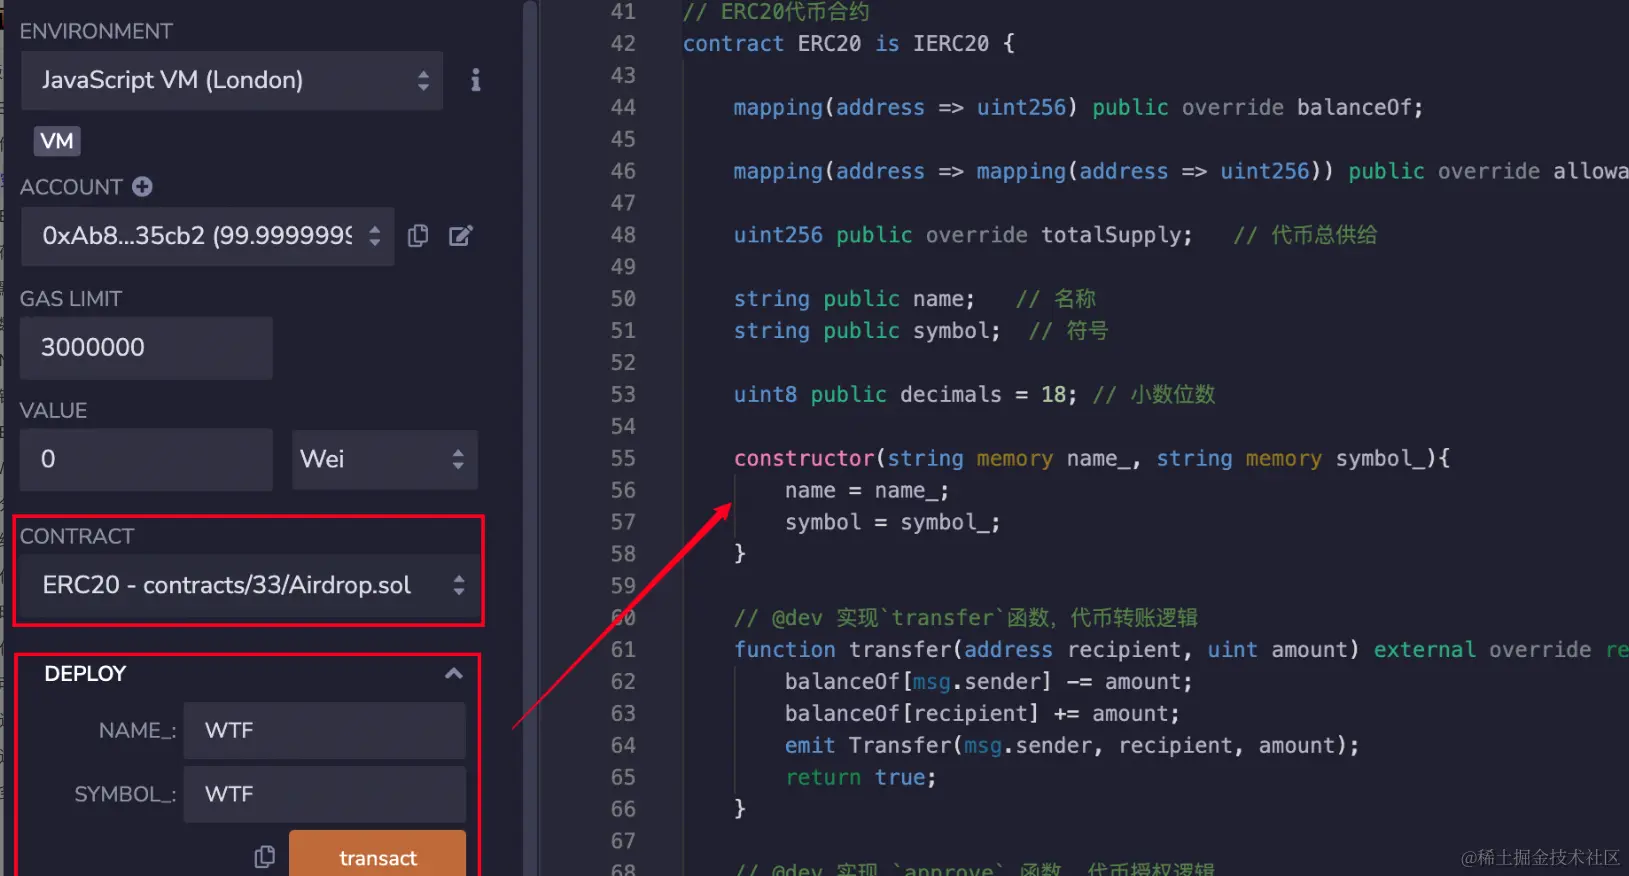Click the constructor declaration on line 55
Screen dimensions: 1629x876
1092,458
